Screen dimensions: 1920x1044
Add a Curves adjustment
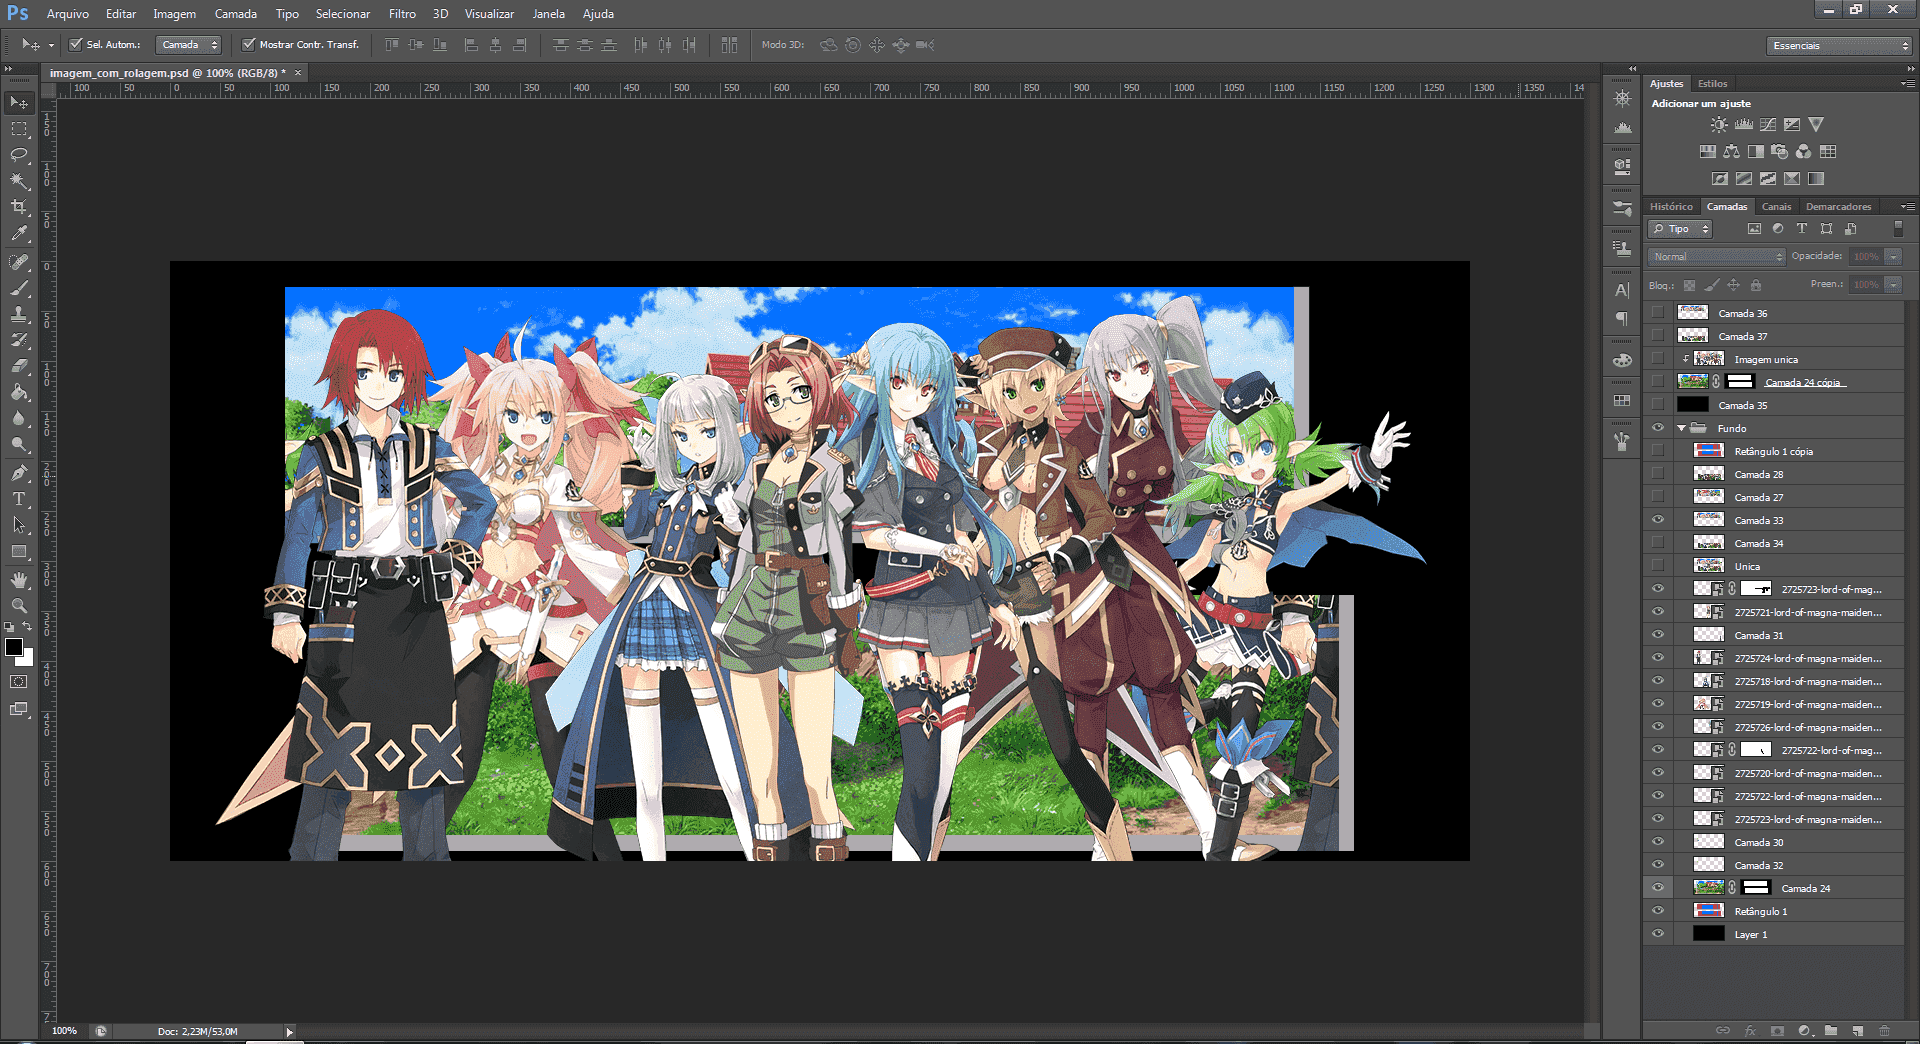(x=1768, y=125)
